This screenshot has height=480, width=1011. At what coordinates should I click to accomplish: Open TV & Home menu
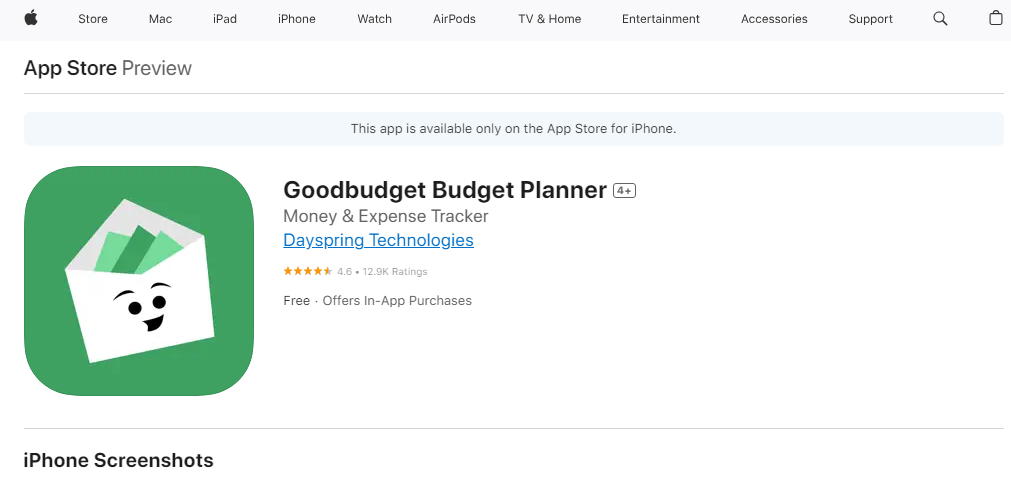(549, 19)
